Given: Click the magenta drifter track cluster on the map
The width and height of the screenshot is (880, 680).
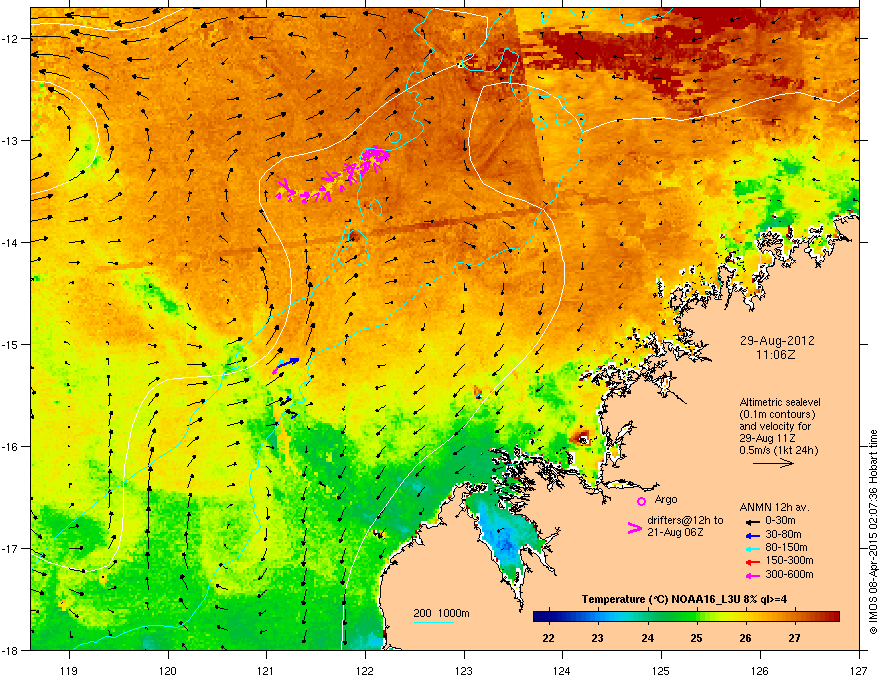Looking at the screenshot, I should pyautogui.click(x=333, y=174).
